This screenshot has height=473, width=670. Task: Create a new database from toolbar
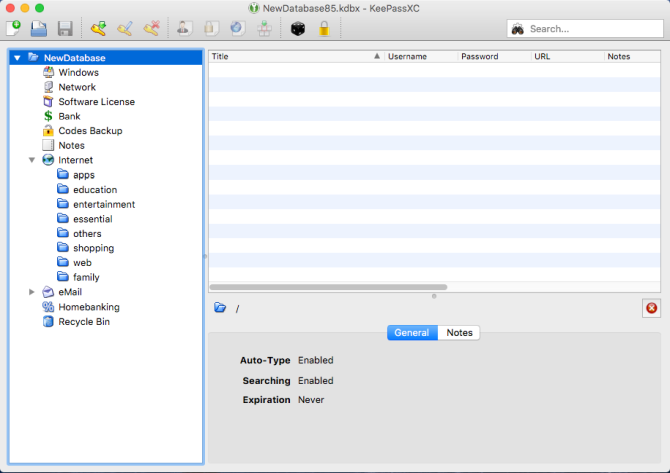[14, 29]
